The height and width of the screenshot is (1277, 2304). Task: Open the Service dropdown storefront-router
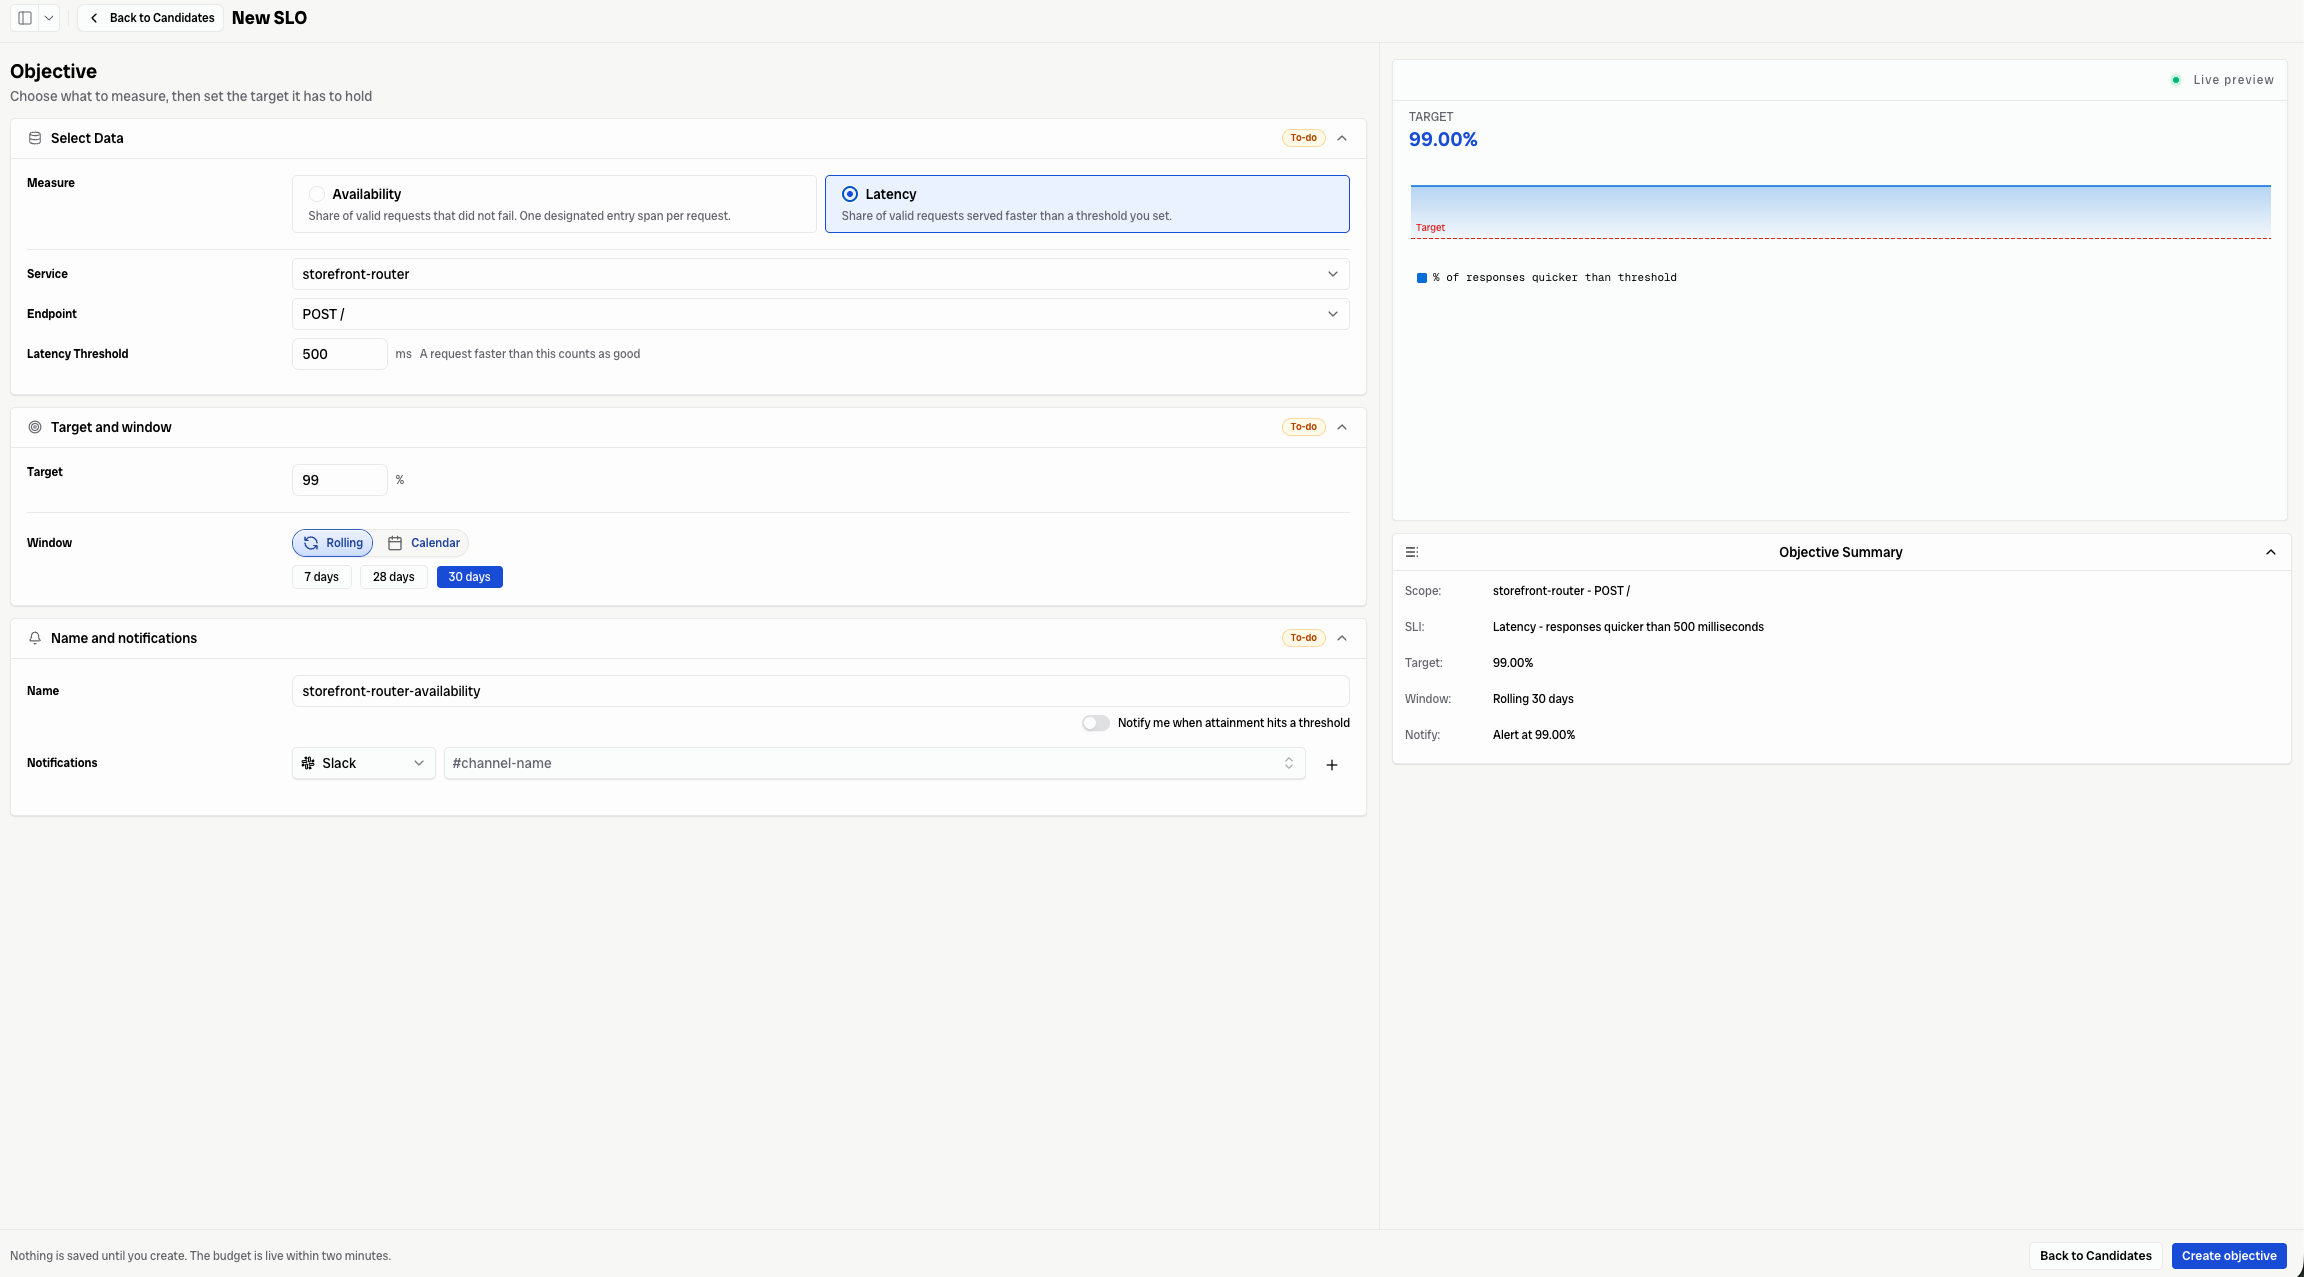[x=821, y=274]
